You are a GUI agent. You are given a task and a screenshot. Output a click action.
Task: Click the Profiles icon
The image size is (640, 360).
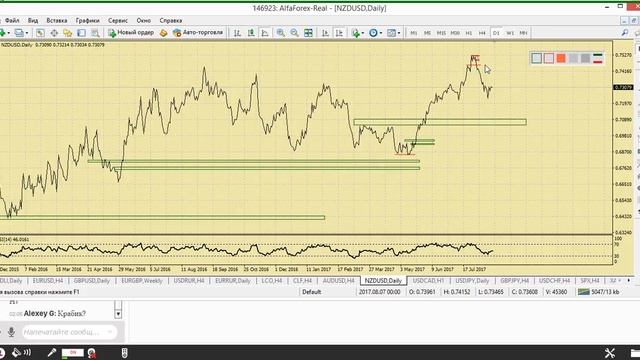tap(19, 33)
